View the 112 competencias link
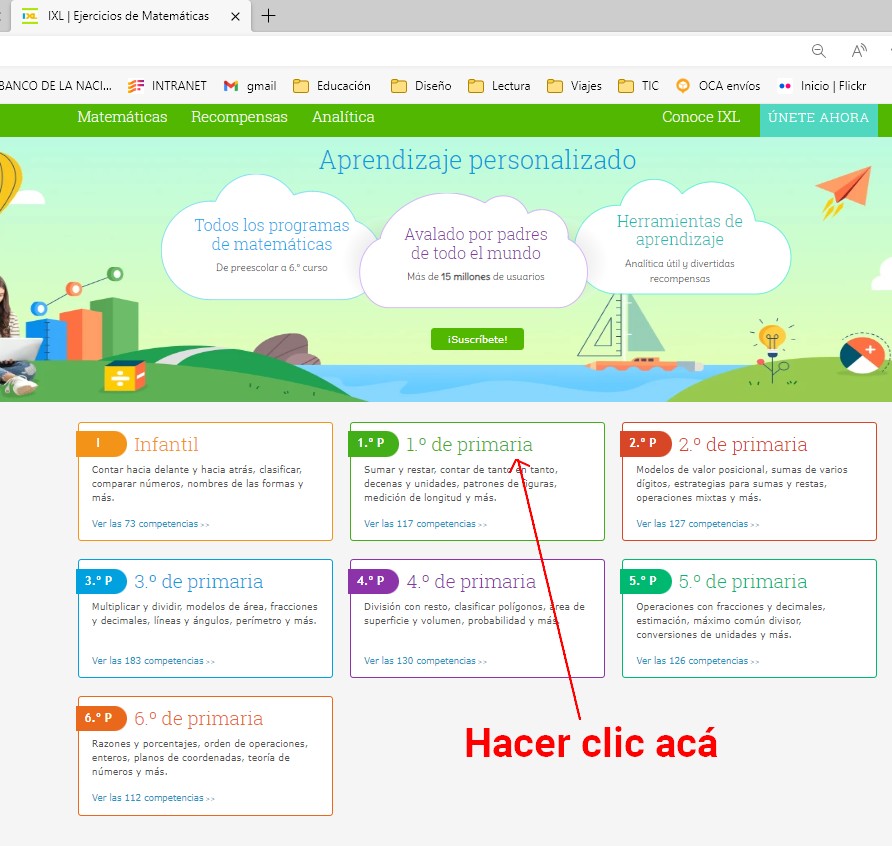This screenshot has width=892, height=846. pos(153,798)
